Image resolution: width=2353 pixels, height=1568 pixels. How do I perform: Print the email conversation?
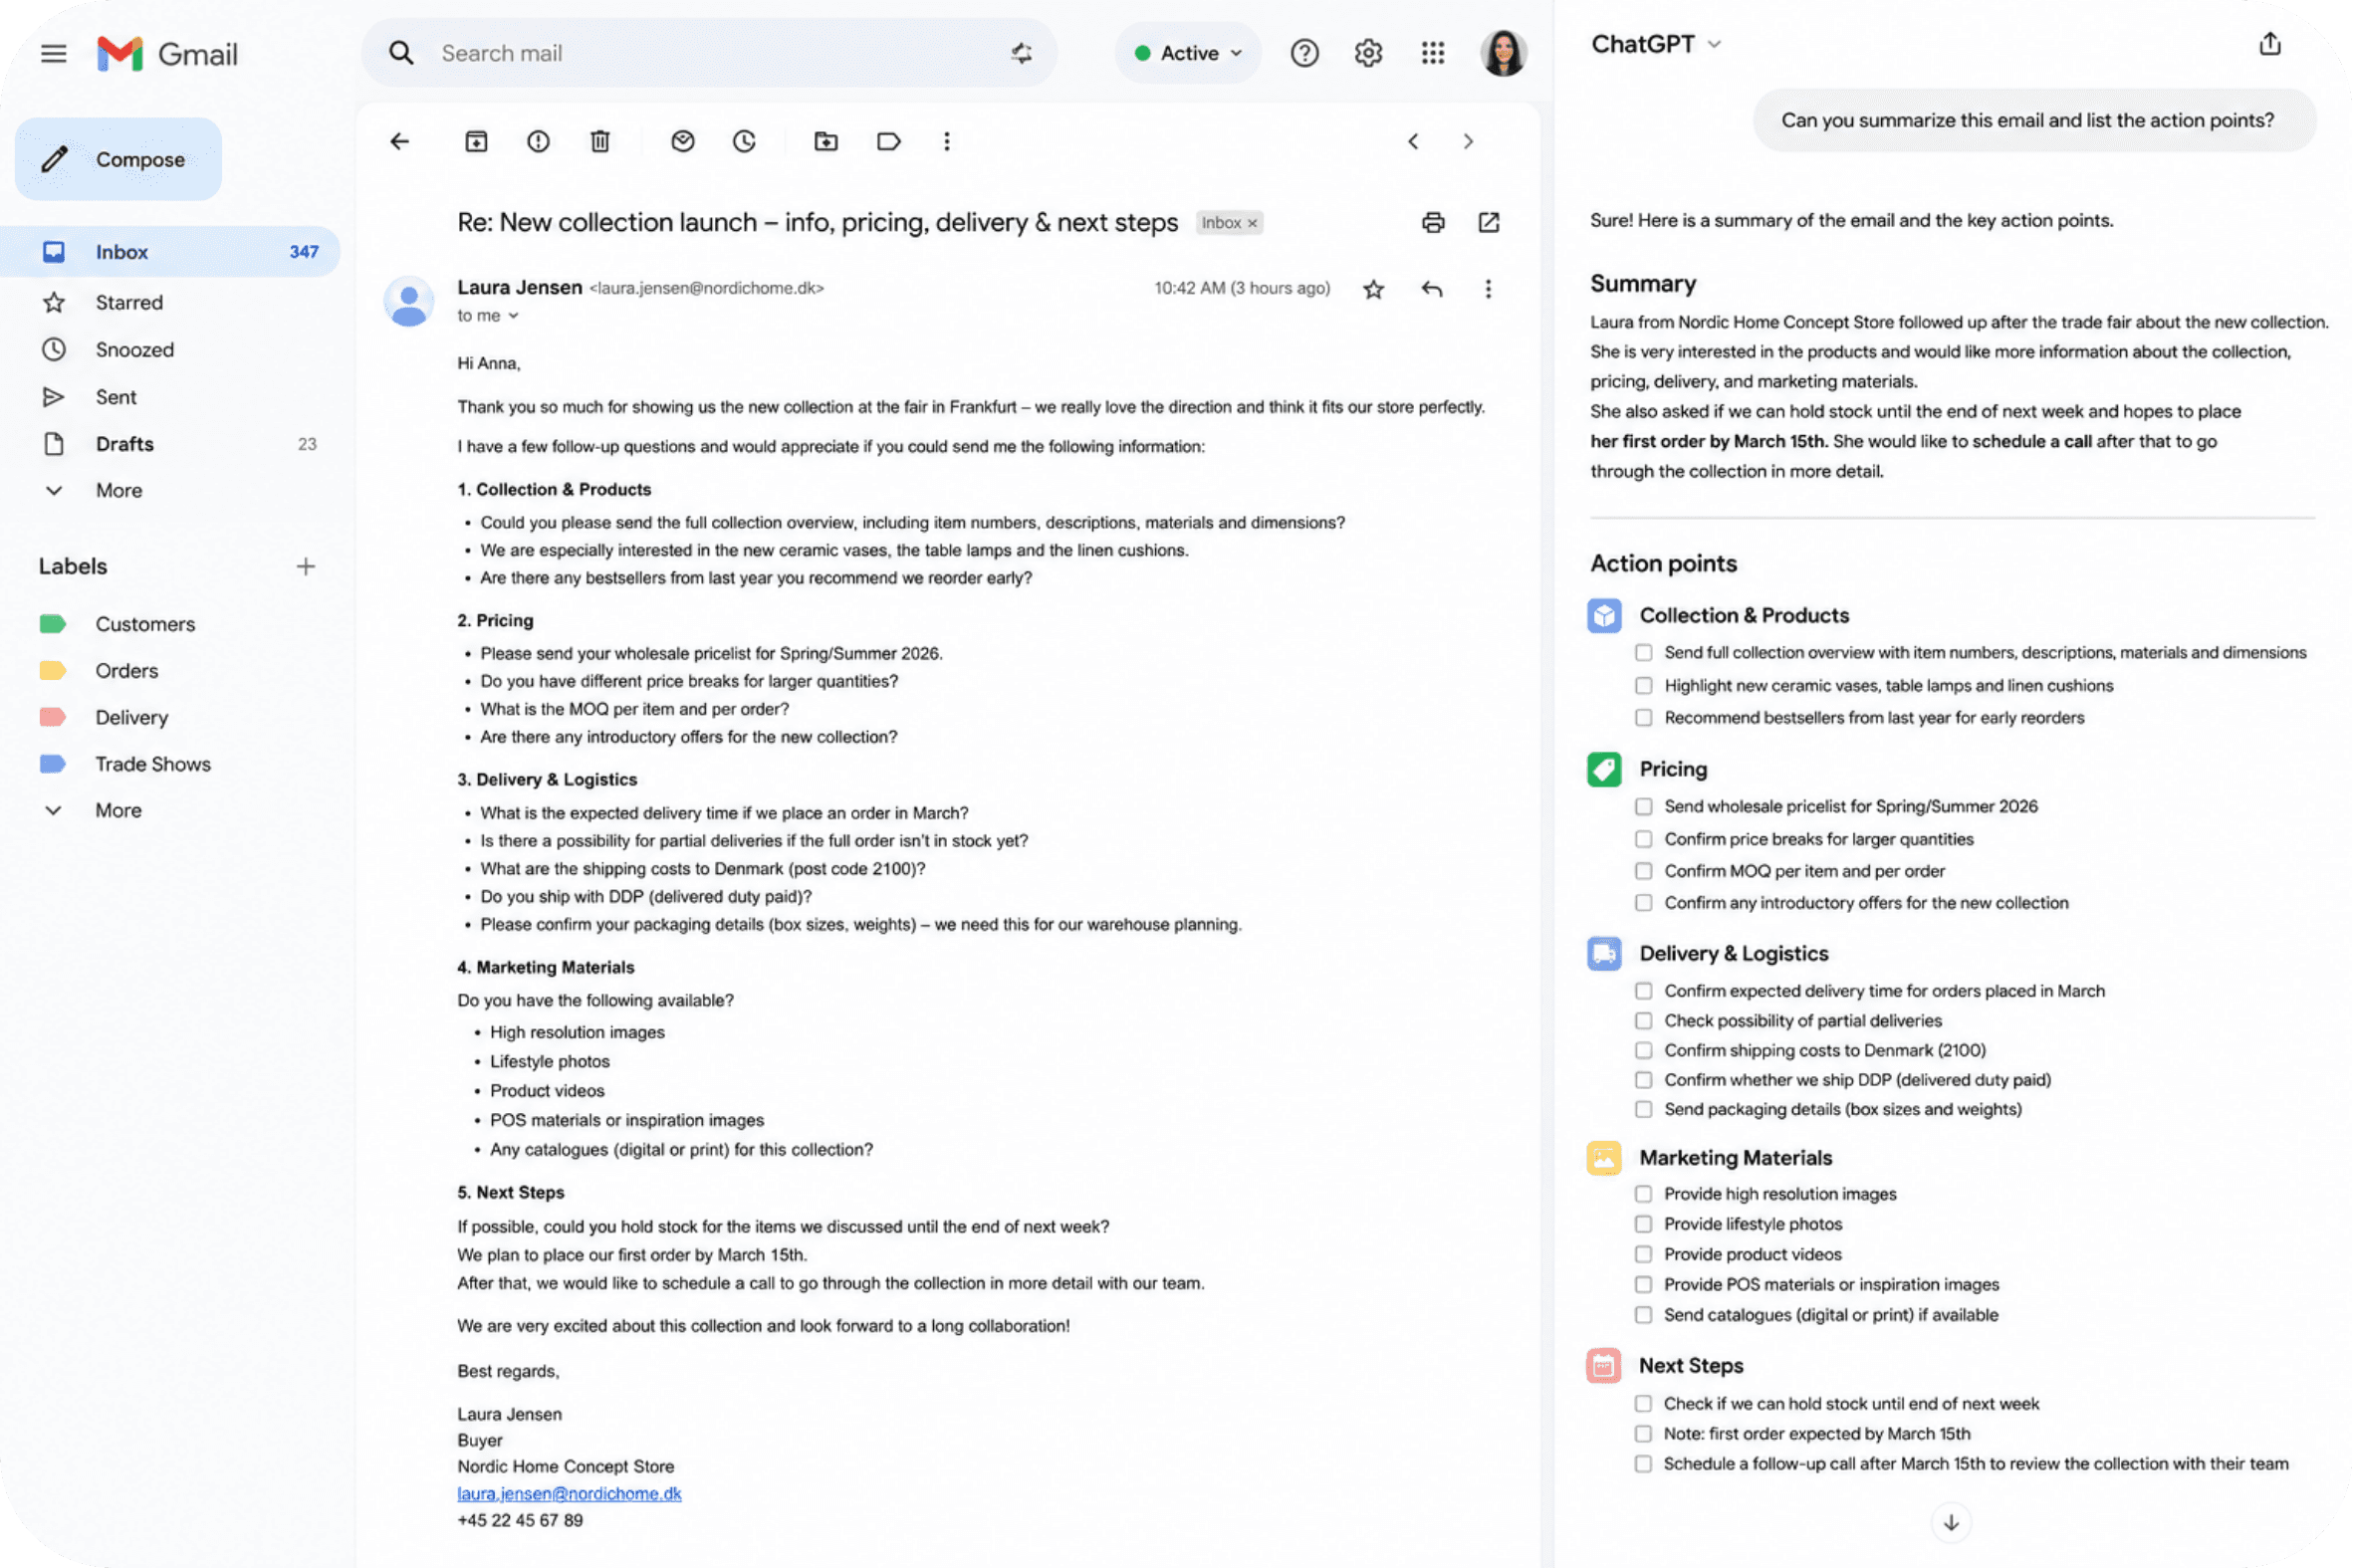click(1433, 222)
